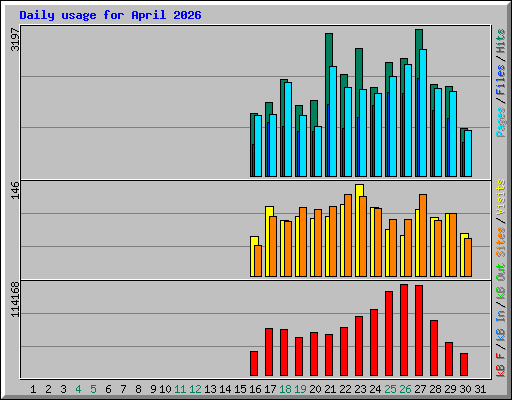The height and width of the screenshot is (400, 512).
Task: Click the green "Hits" legend word
Action: click(x=501, y=41)
